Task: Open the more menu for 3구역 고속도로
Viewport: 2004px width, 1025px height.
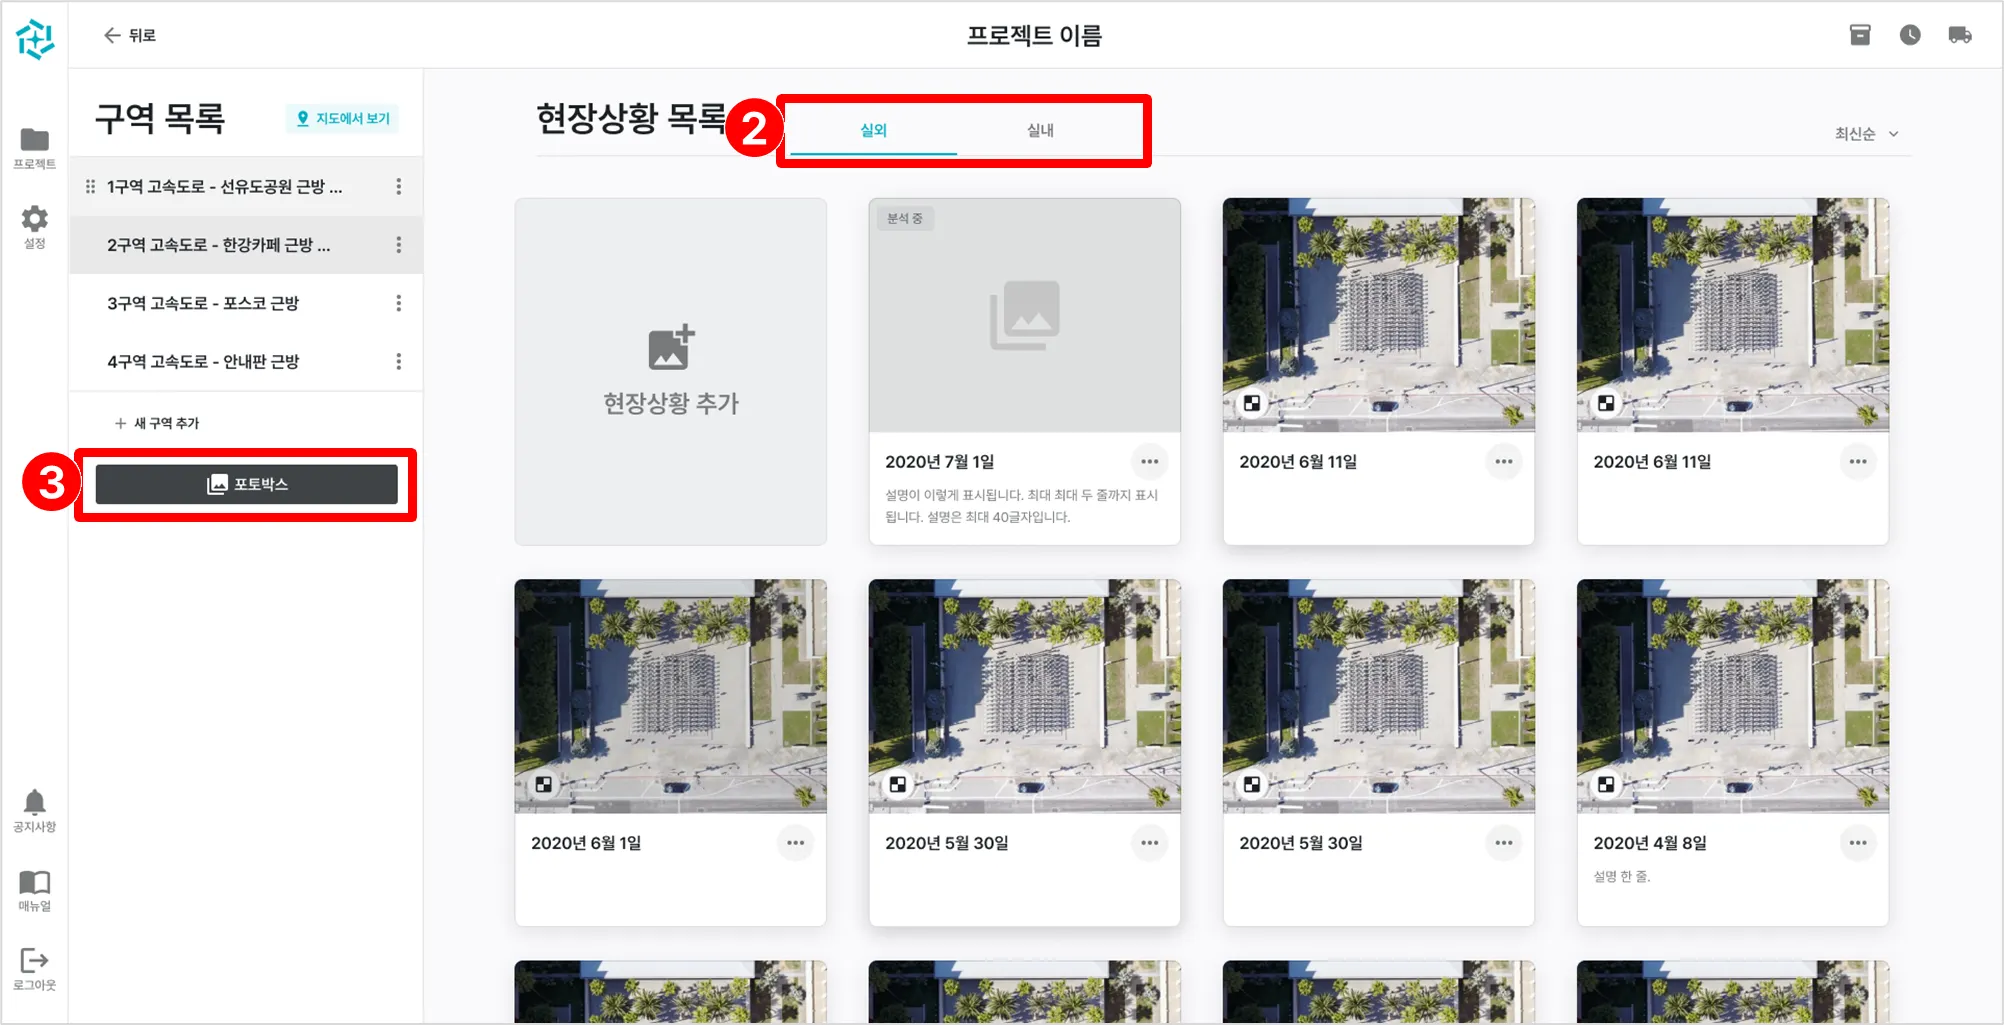Action: click(399, 303)
